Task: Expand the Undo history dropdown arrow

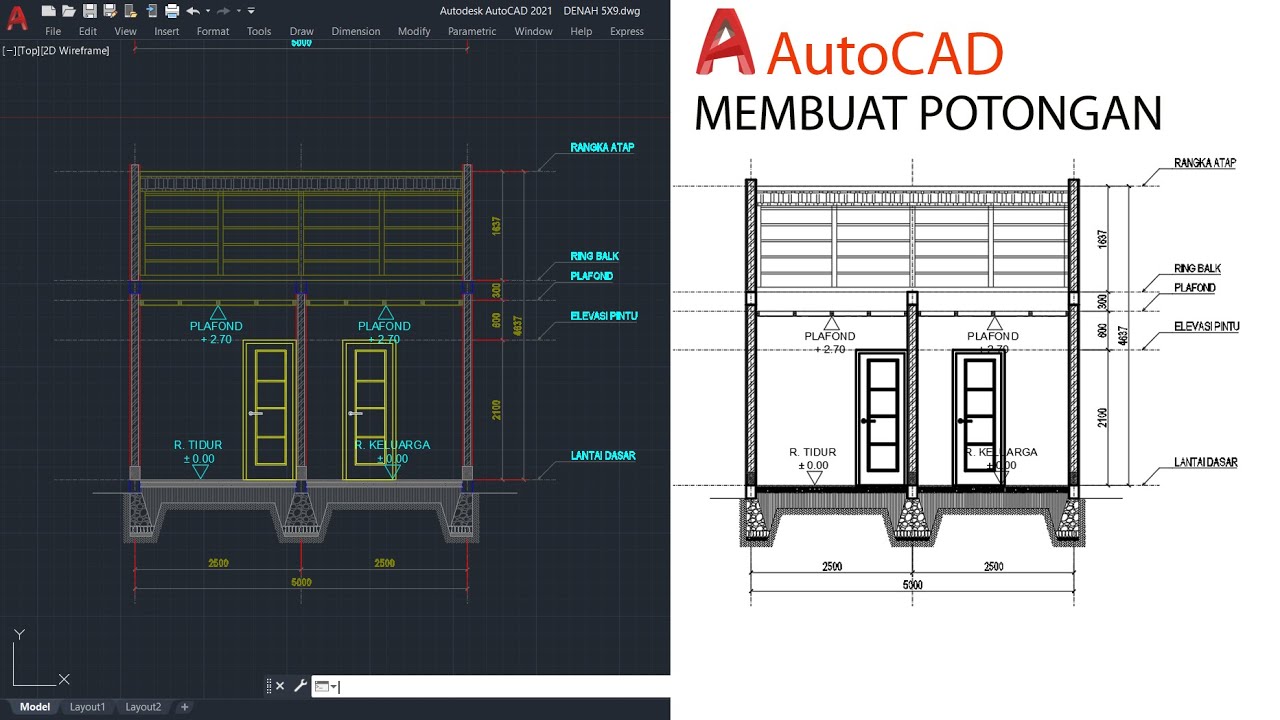Action: [208, 11]
